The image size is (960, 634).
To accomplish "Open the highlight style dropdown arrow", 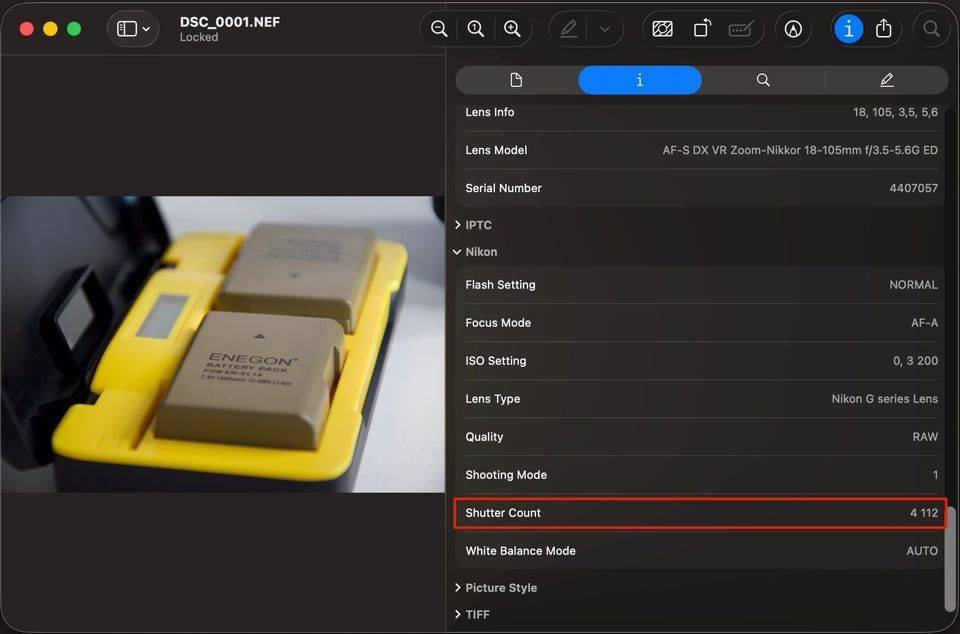I will click(604, 29).
